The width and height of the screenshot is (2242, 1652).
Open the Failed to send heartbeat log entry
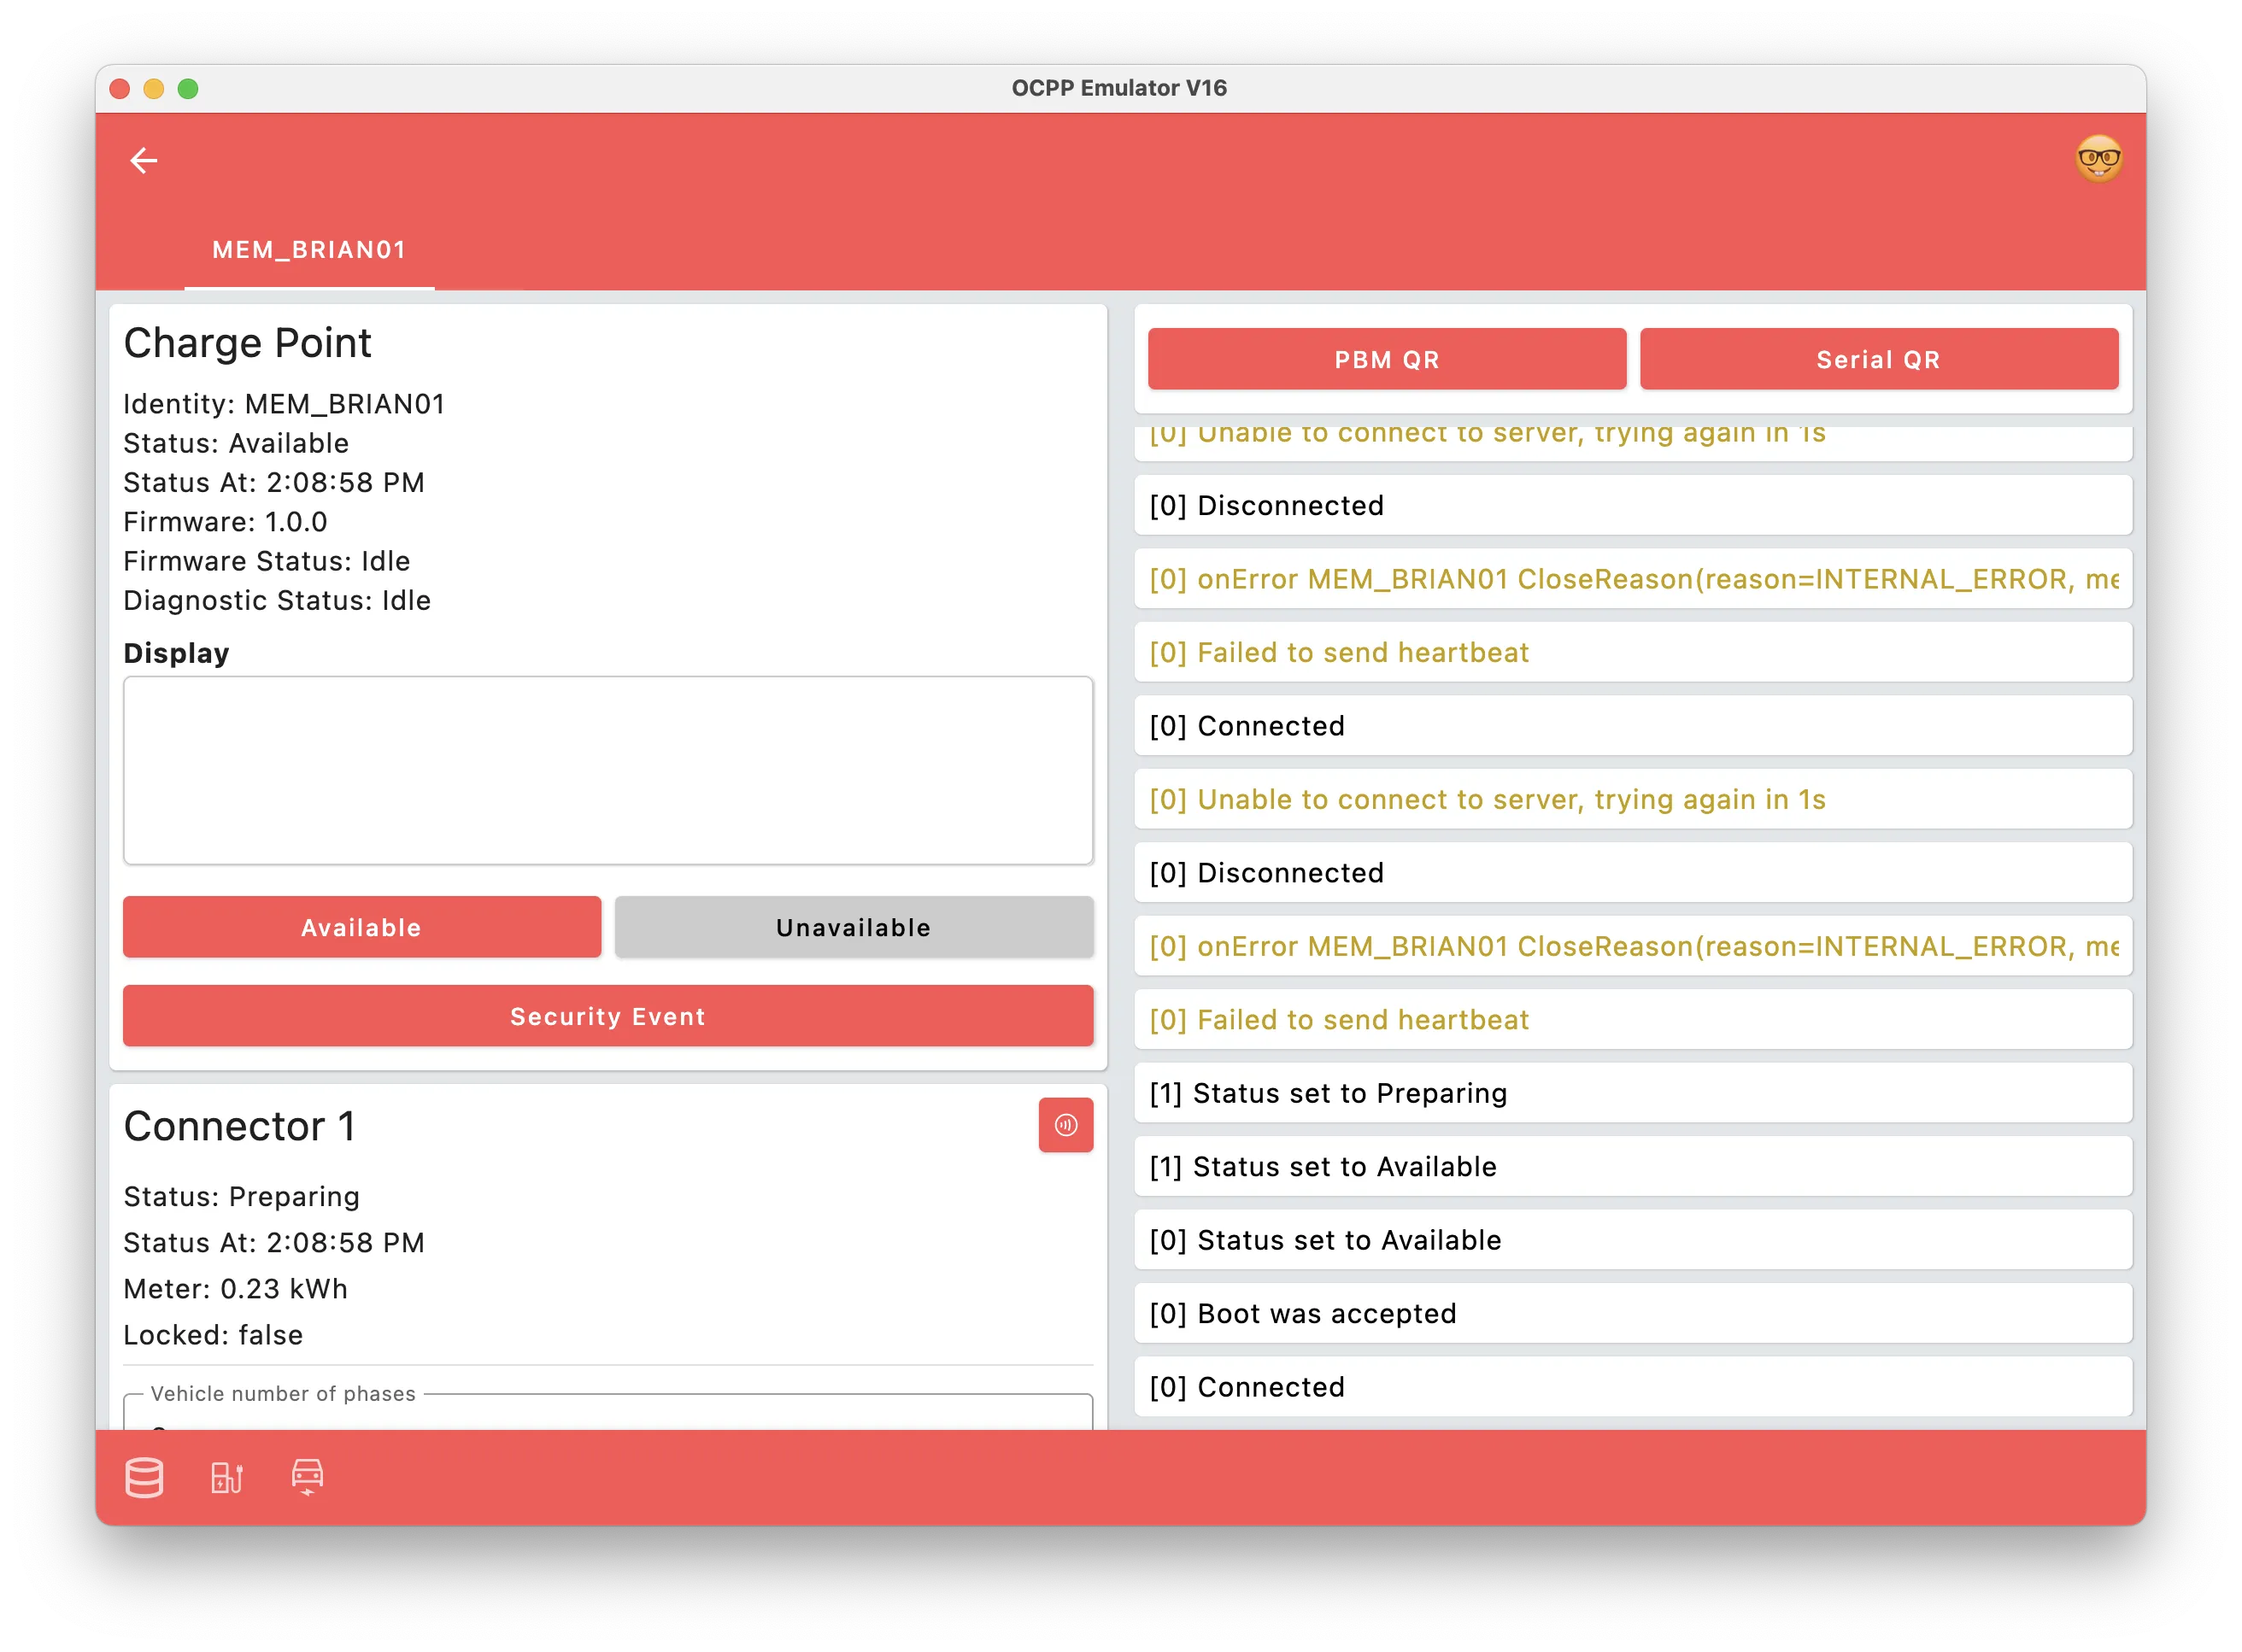click(1632, 652)
